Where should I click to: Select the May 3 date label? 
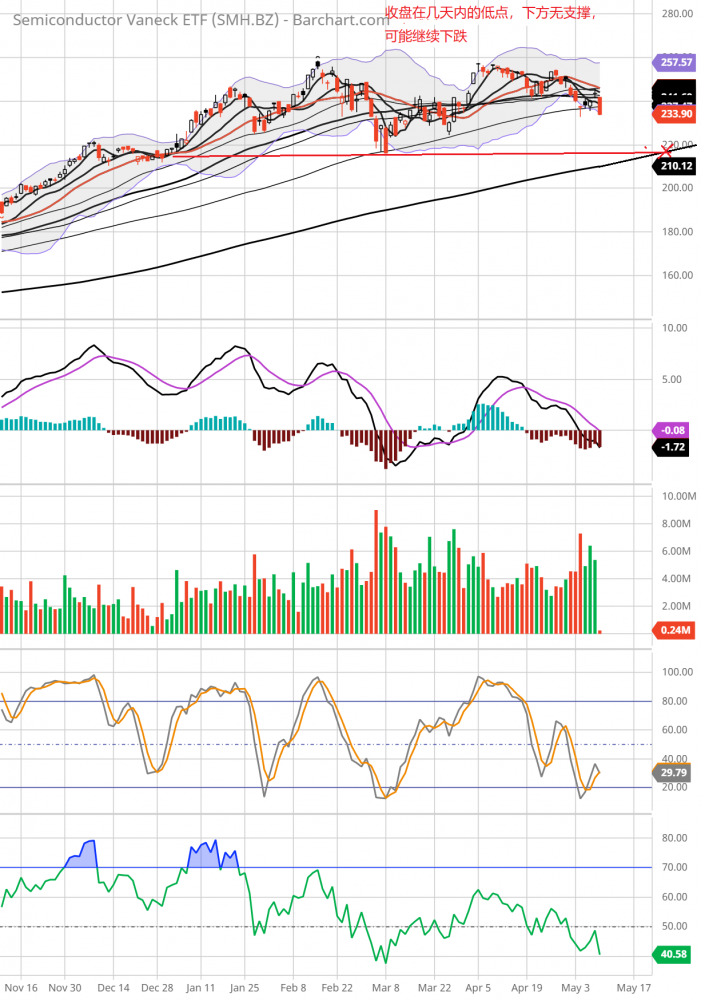click(x=578, y=986)
